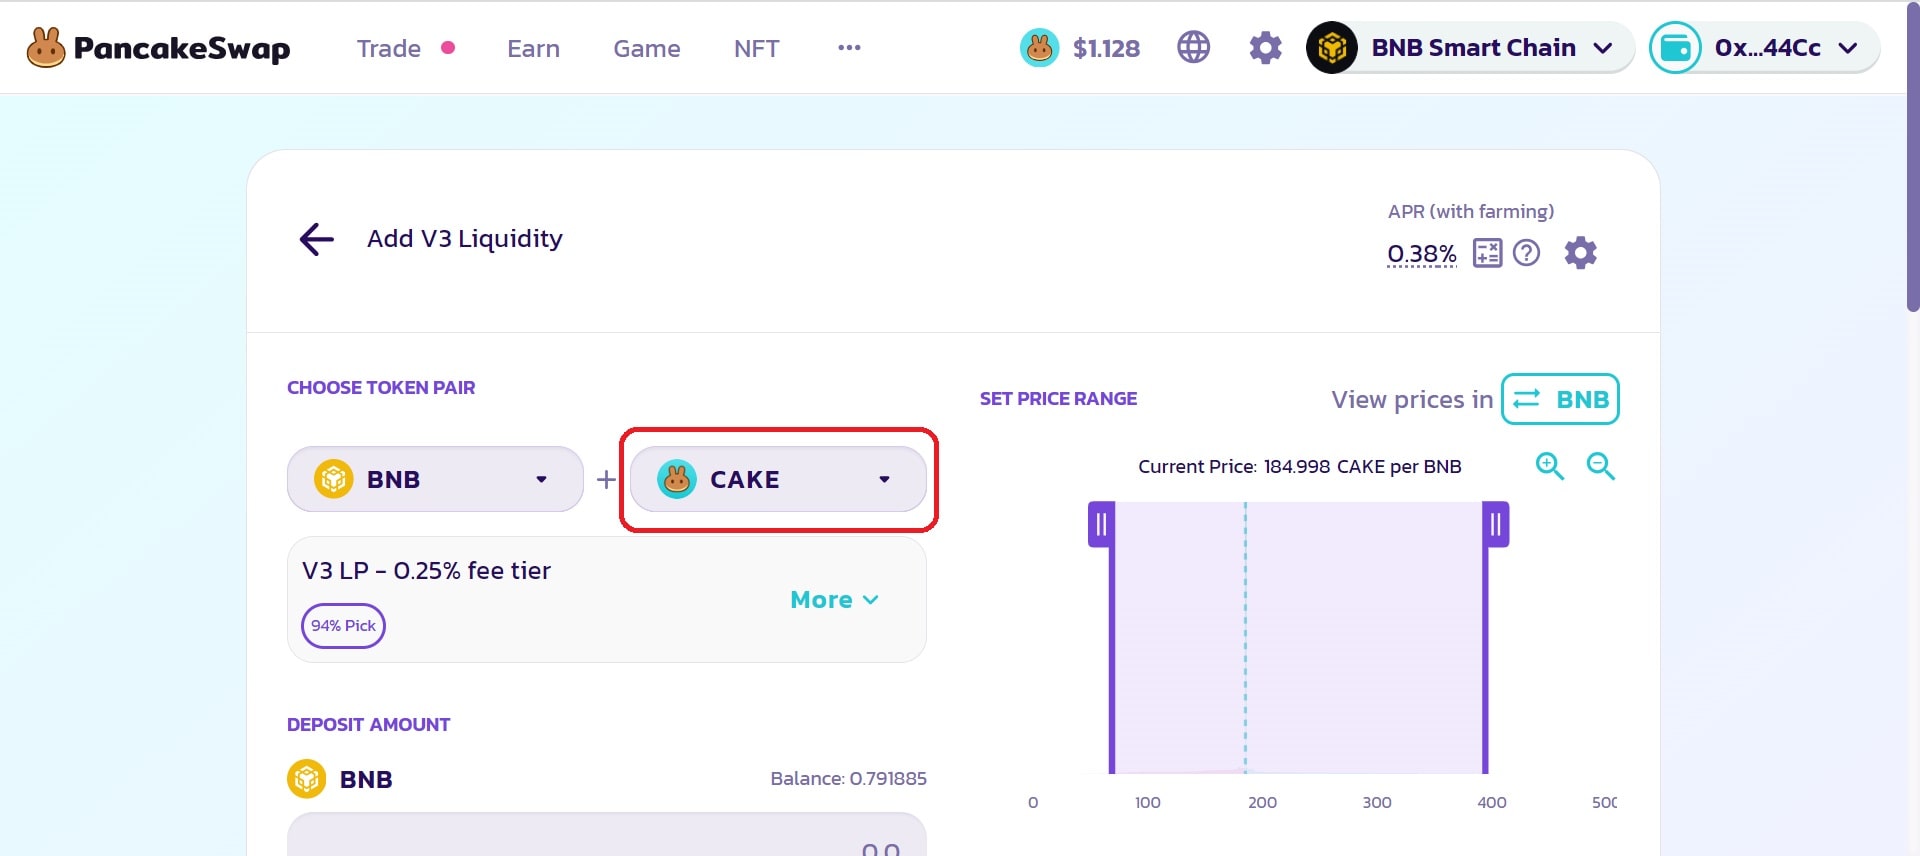This screenshot has height=856, width=1920.
Task: Go back using the left arrow
Action: (316, 239)
